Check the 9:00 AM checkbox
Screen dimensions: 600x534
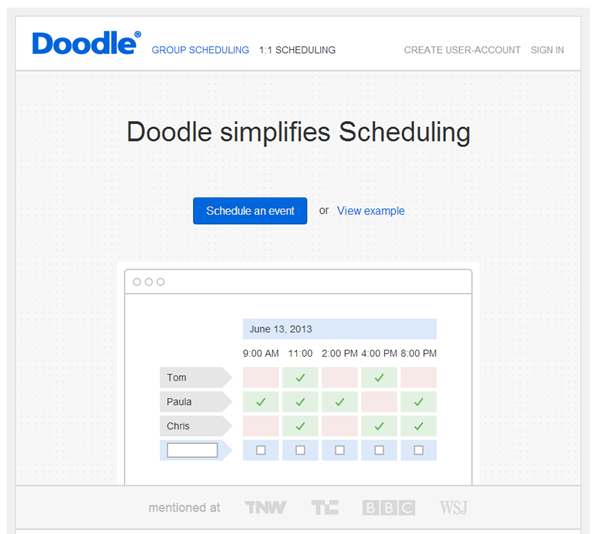[261, 450]
